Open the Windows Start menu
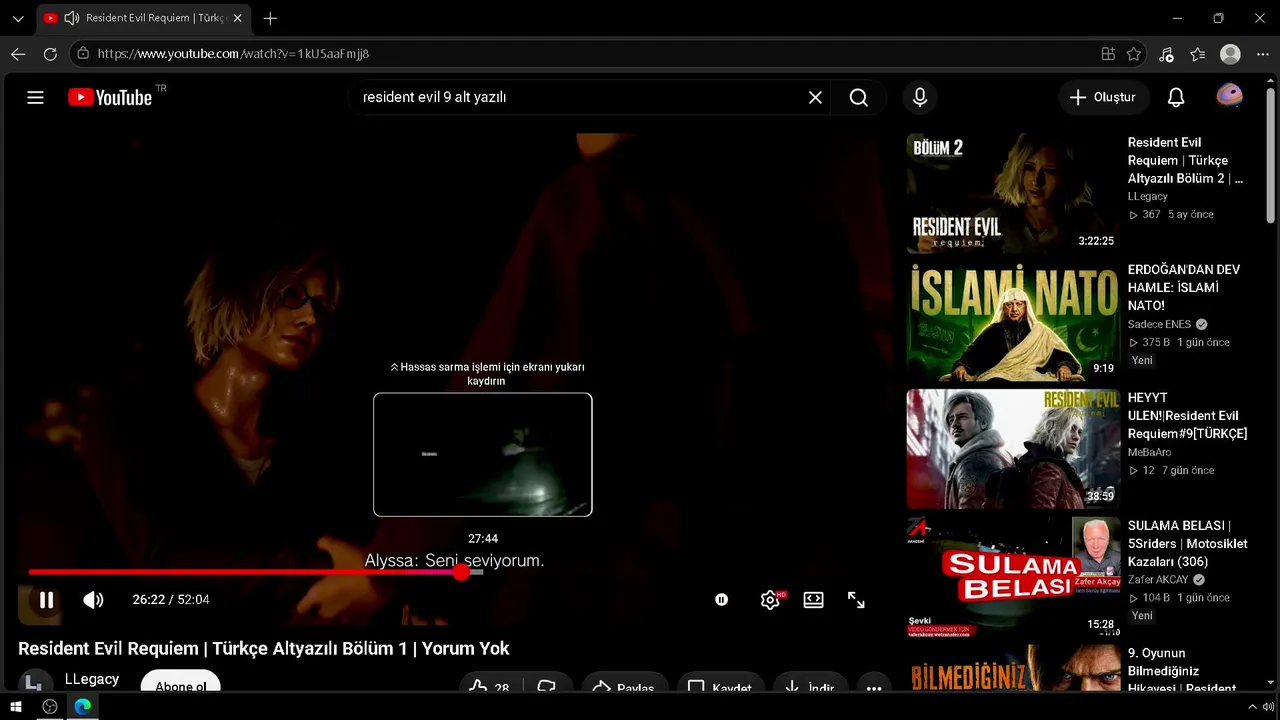1280x720 pixels. point(17,707)
